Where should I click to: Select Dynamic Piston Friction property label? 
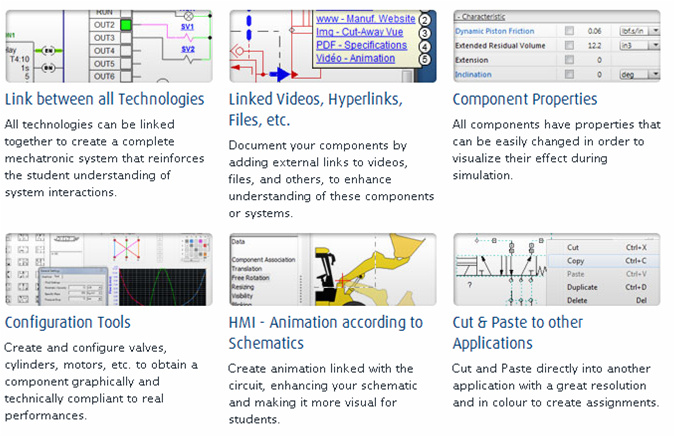[495, 31]
